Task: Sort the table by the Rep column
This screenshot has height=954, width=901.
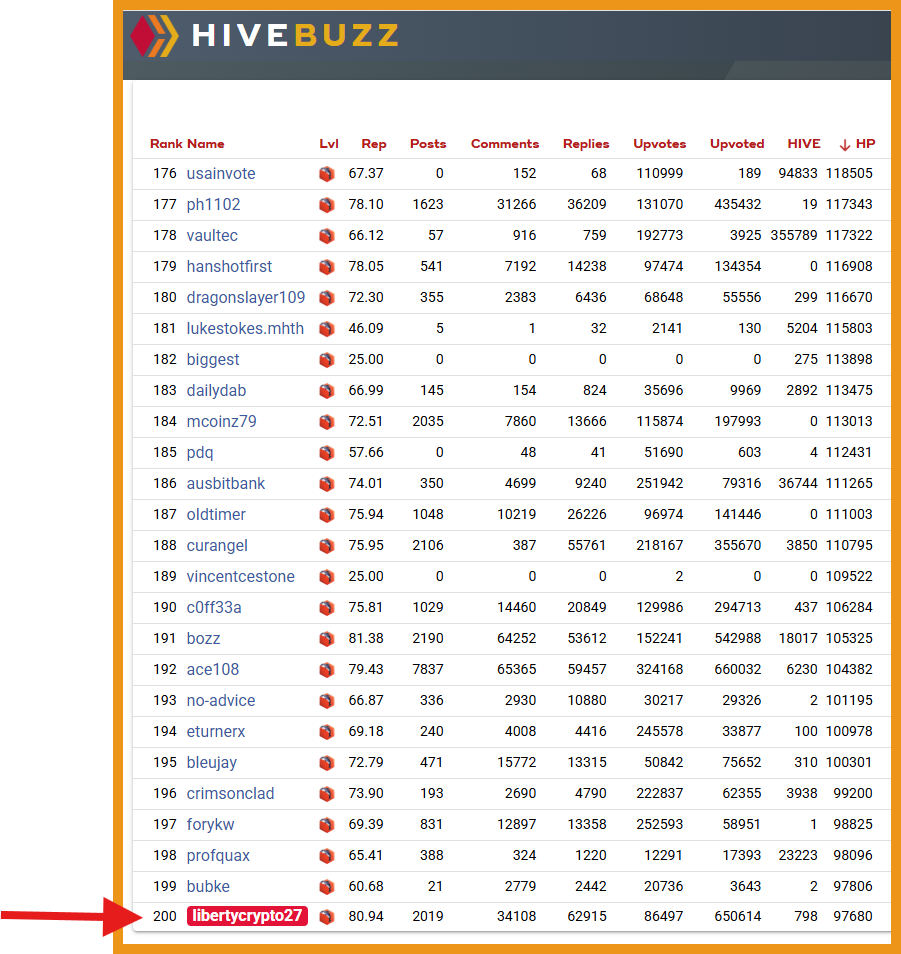Action: (374, 144)
